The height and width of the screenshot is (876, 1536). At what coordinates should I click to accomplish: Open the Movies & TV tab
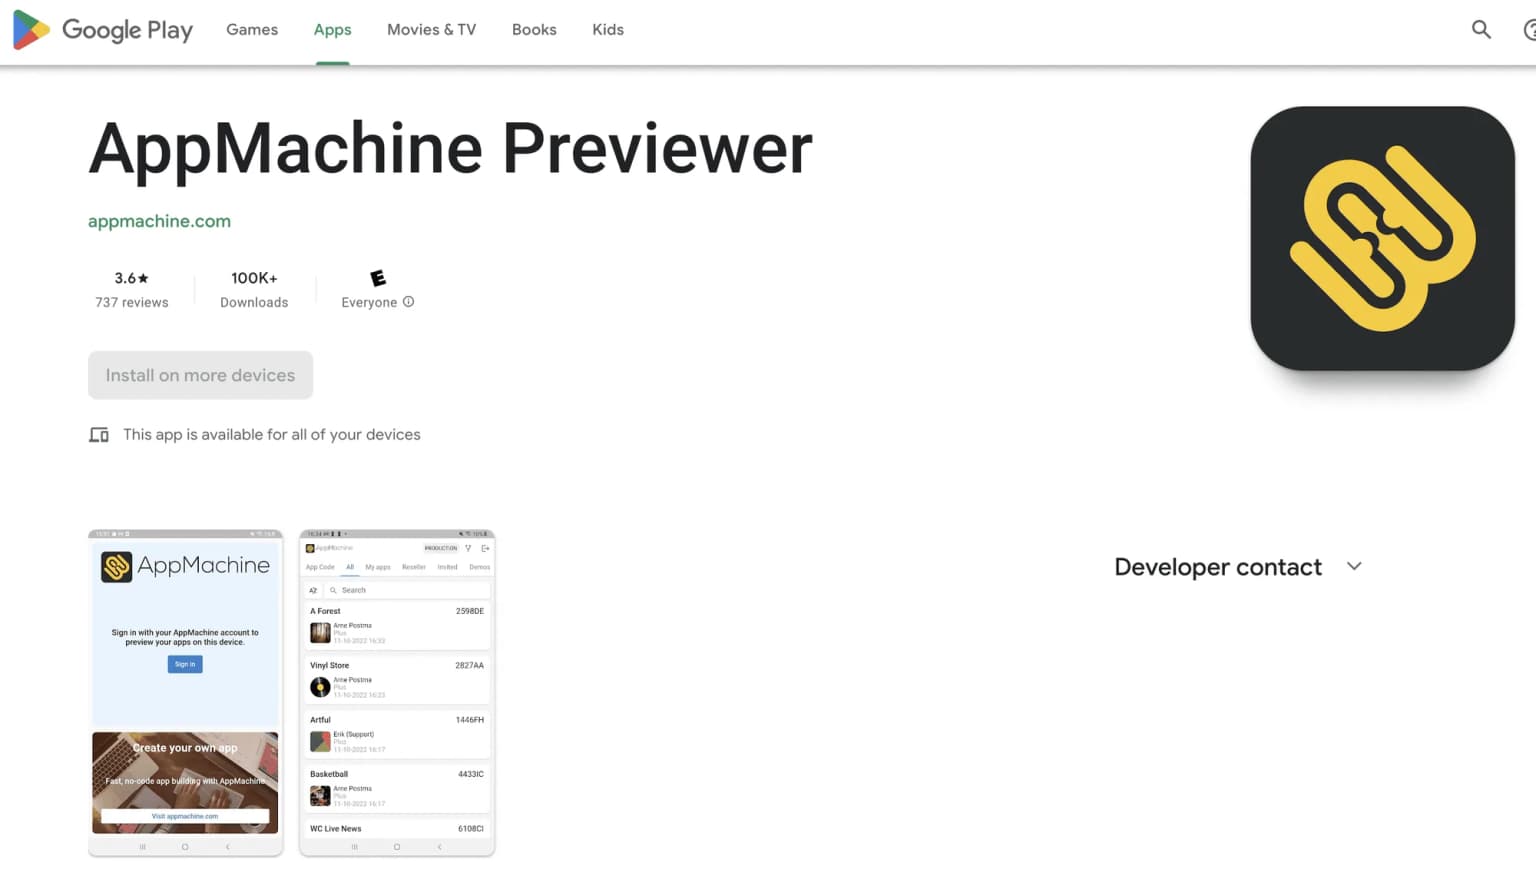point(431,29)
